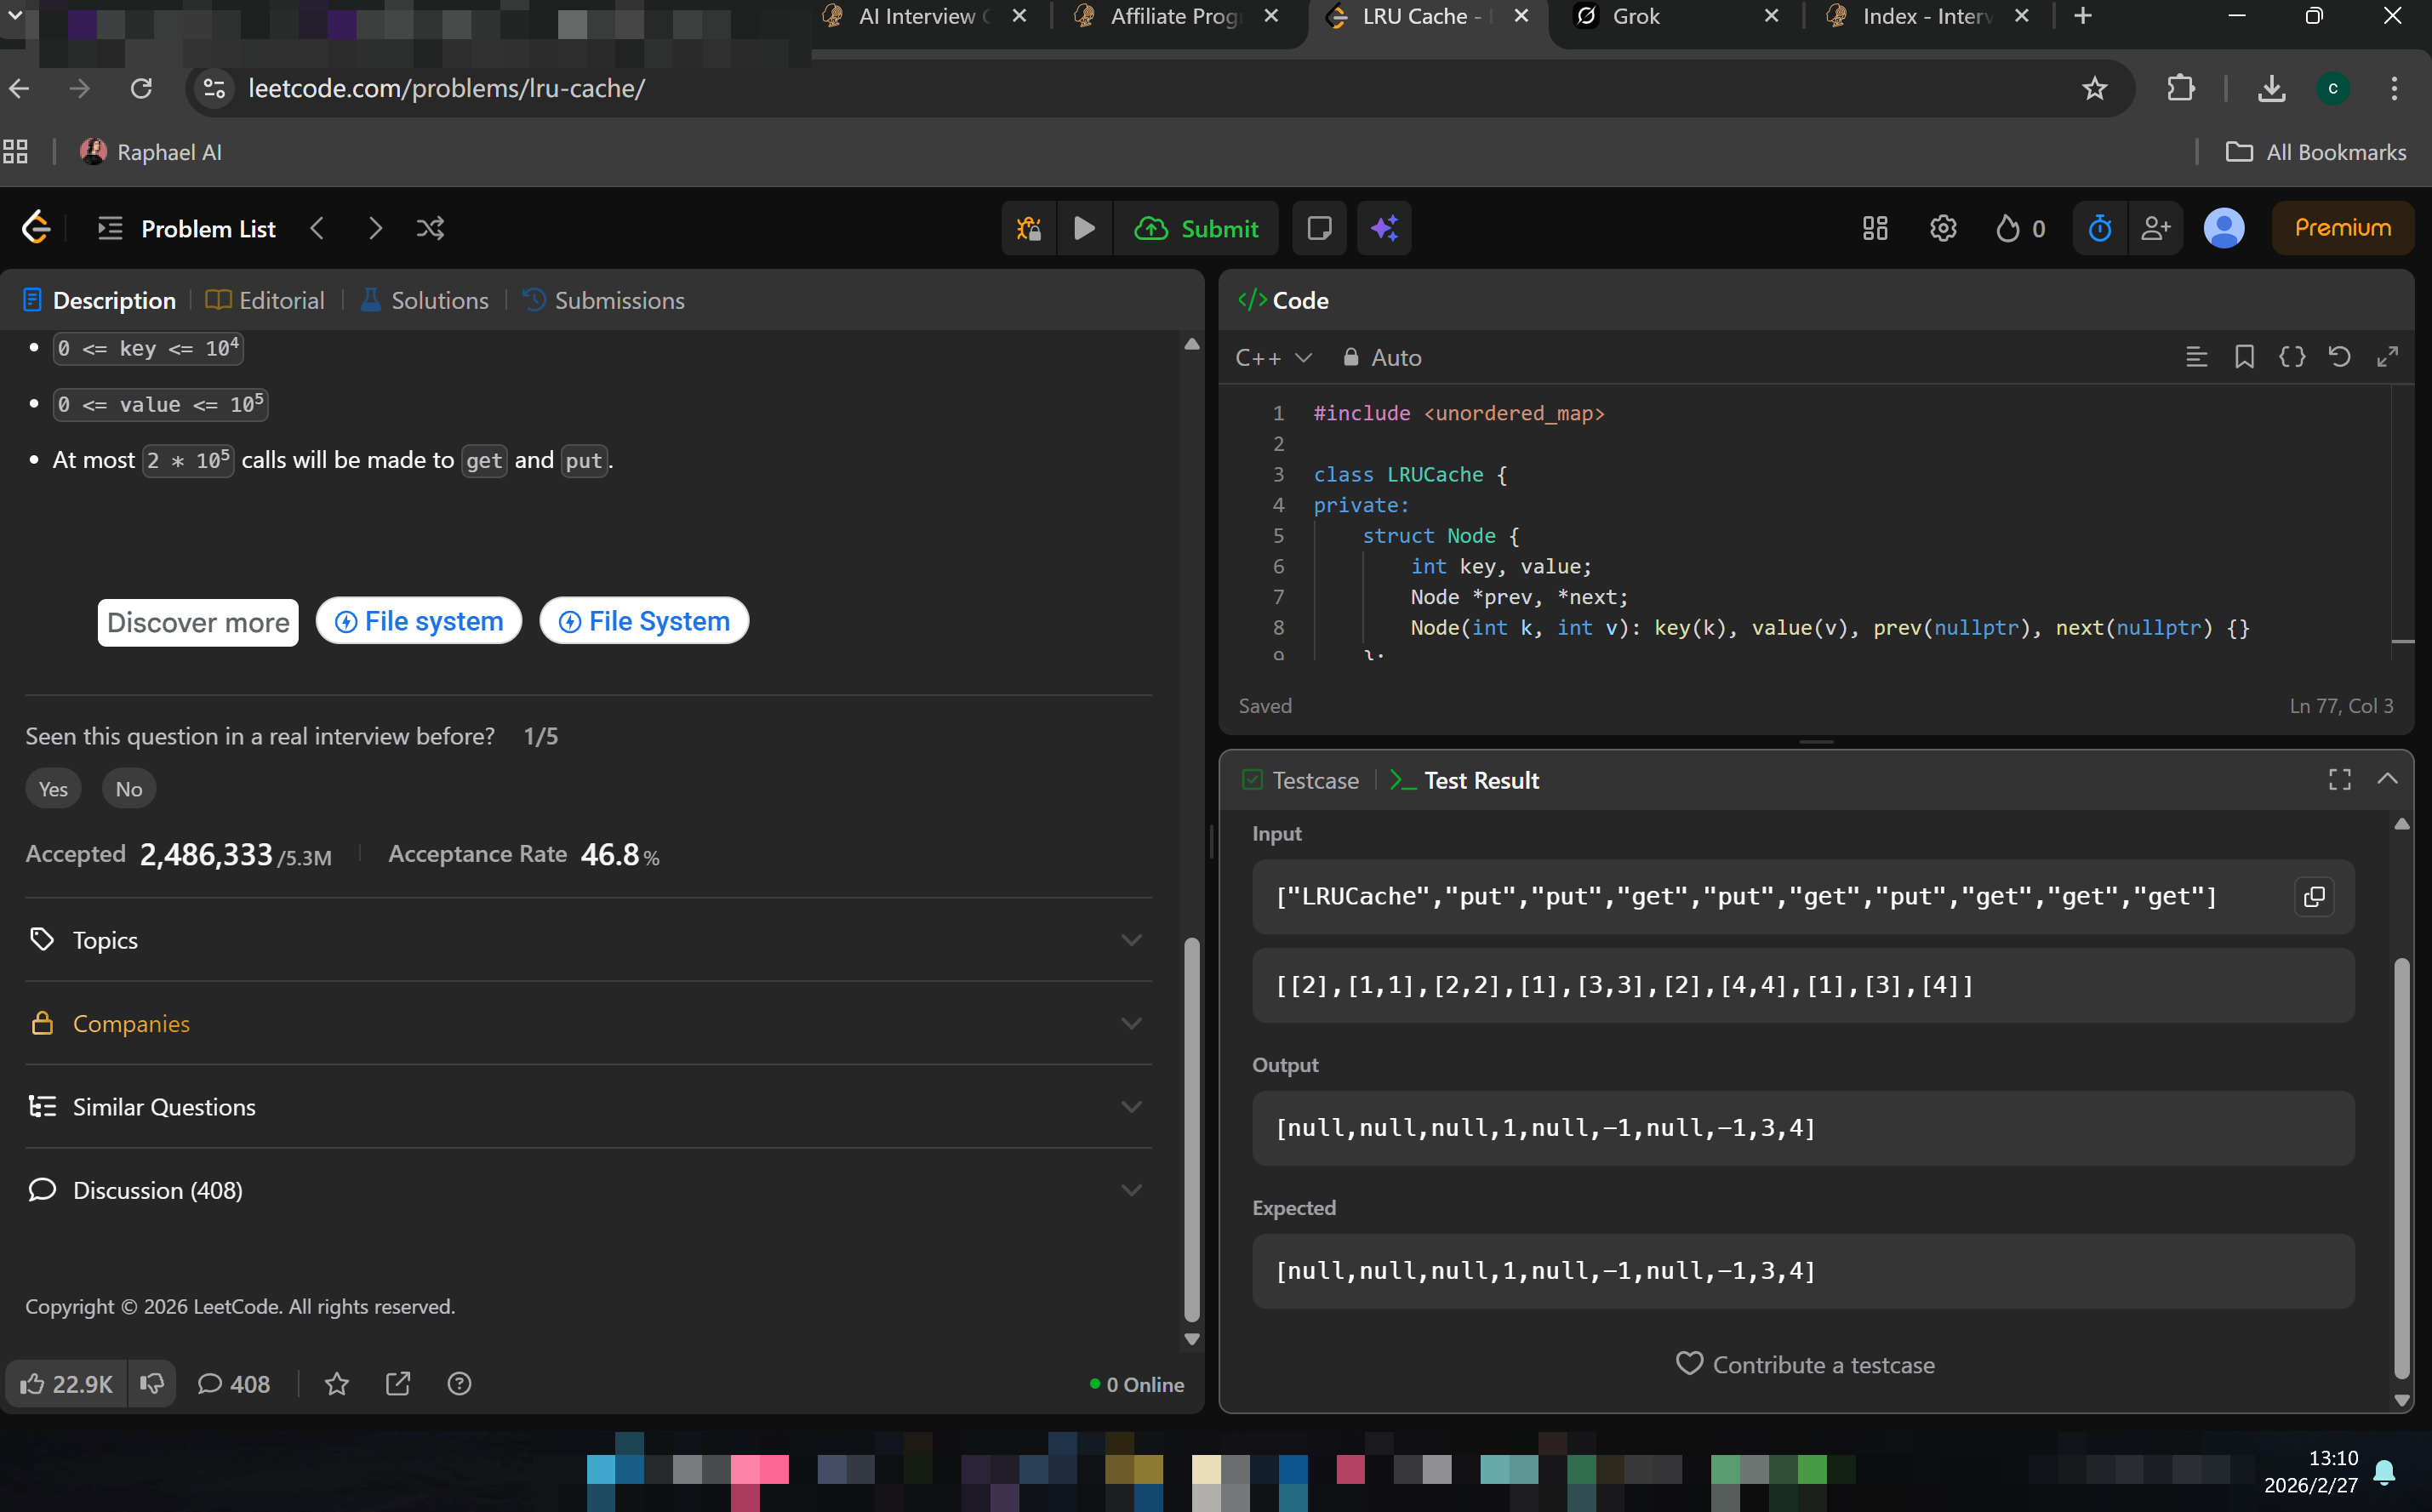
Task: Click the AI sparkle assistant icon
Action: pyautogui.click(x=1384, y=229)
